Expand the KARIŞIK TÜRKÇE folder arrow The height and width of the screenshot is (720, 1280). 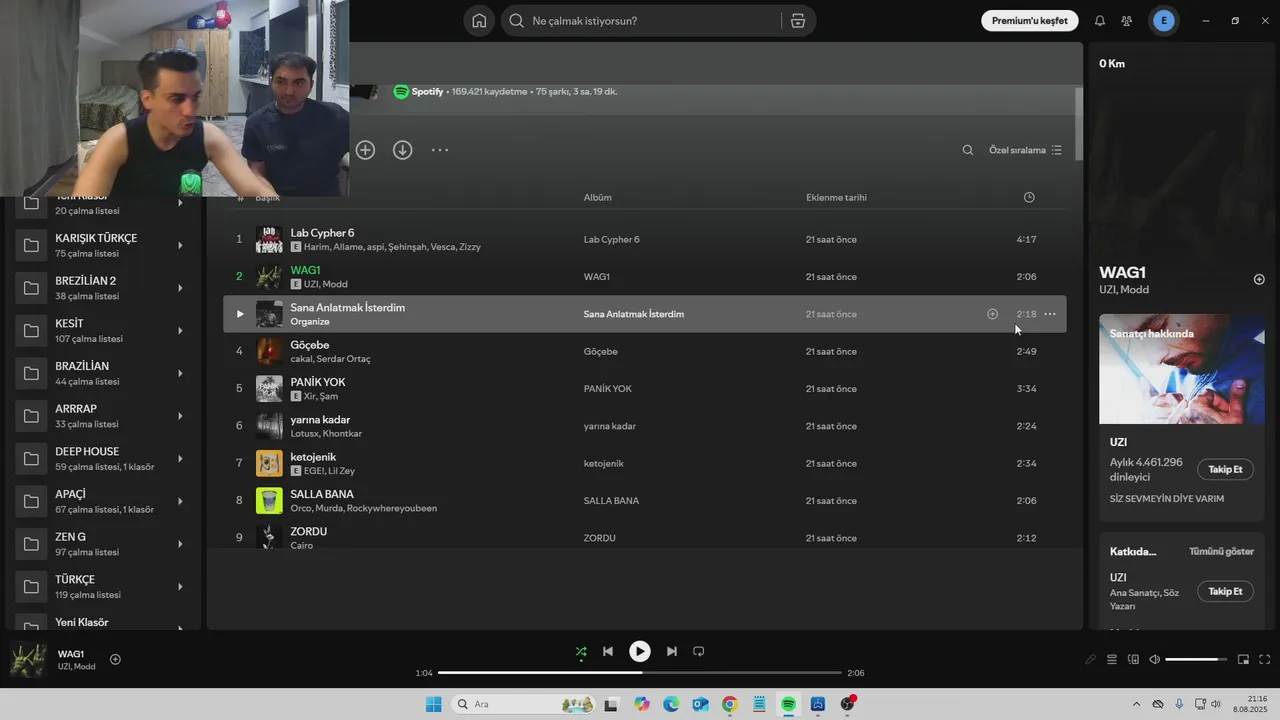click(x=180, y=245)
